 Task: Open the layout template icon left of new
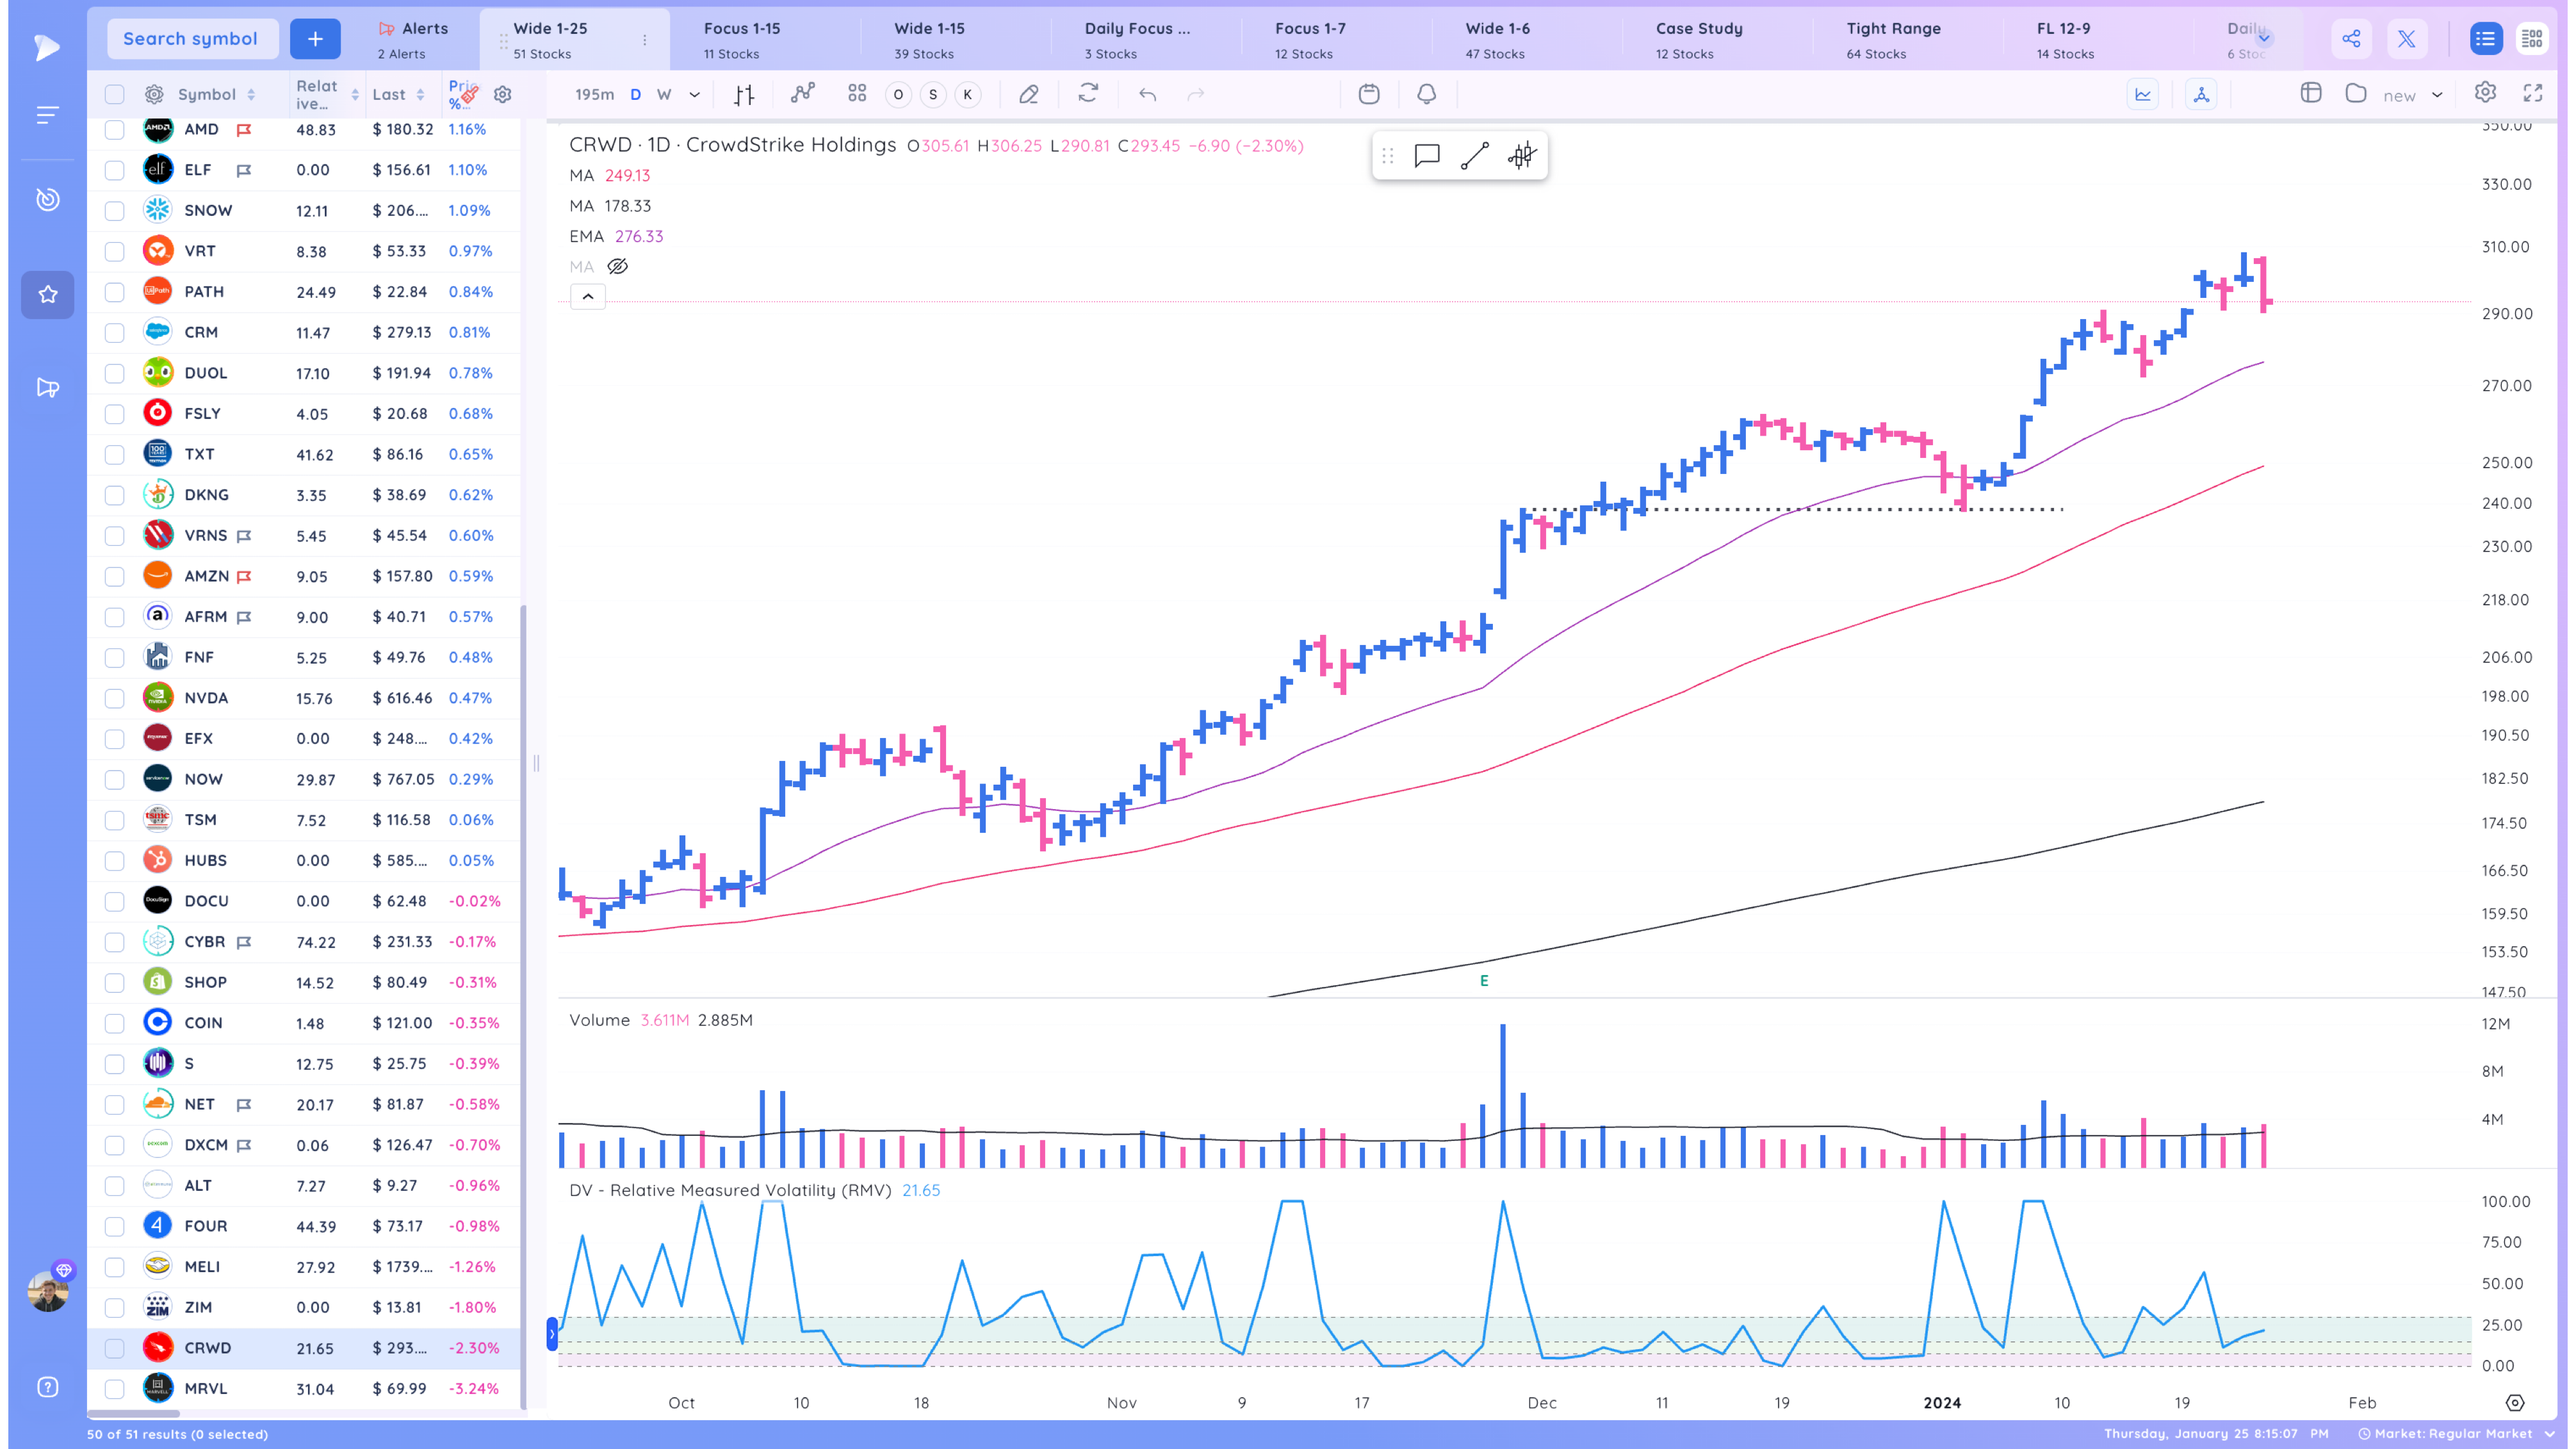tap(2310, 93)
